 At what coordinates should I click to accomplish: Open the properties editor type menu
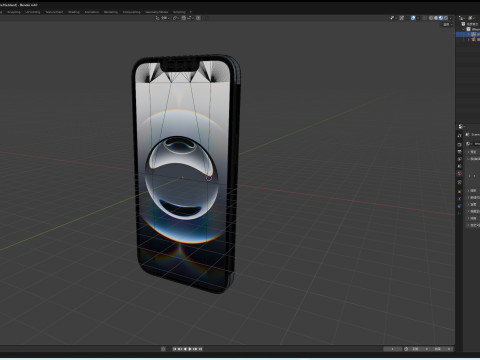(x=461, y=126)
